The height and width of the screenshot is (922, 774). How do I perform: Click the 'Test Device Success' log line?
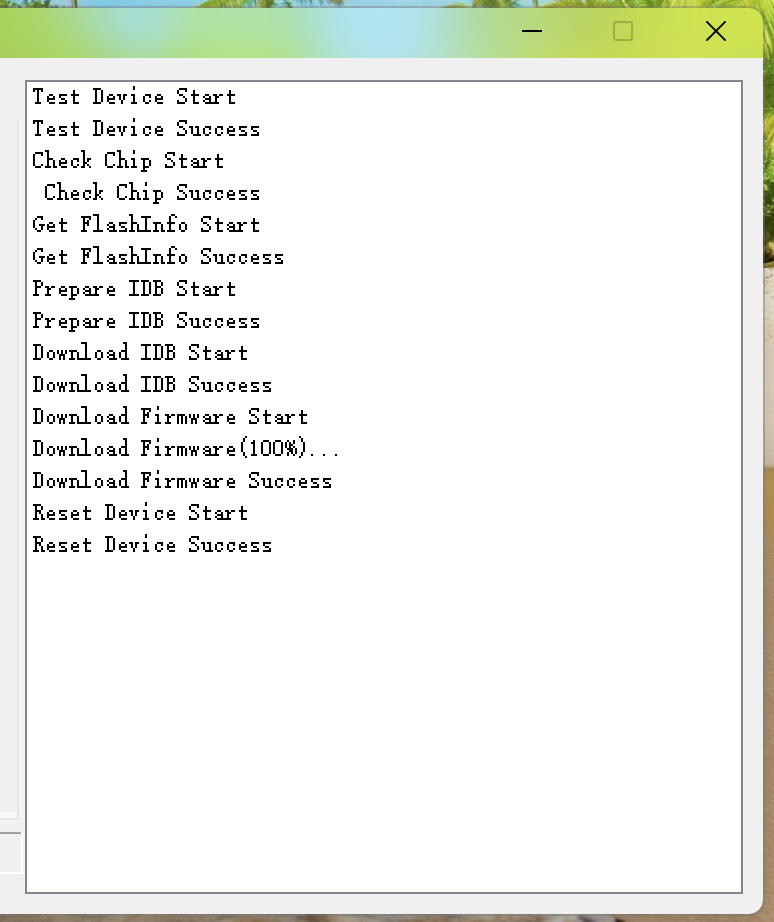(146, 129)
